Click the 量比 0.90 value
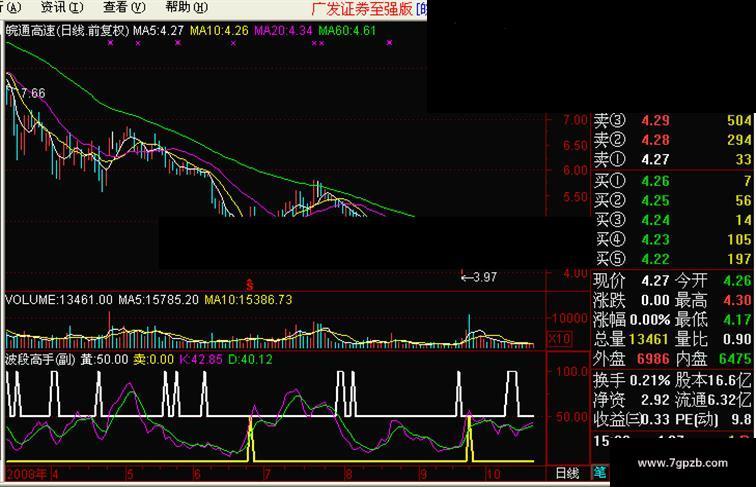This screenshot has height=487, width=756. [x=737, y=339]
